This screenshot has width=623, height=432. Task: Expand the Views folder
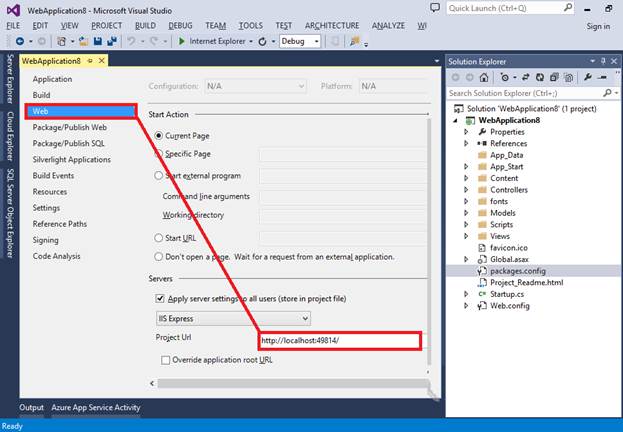click(x=466, y=236)
